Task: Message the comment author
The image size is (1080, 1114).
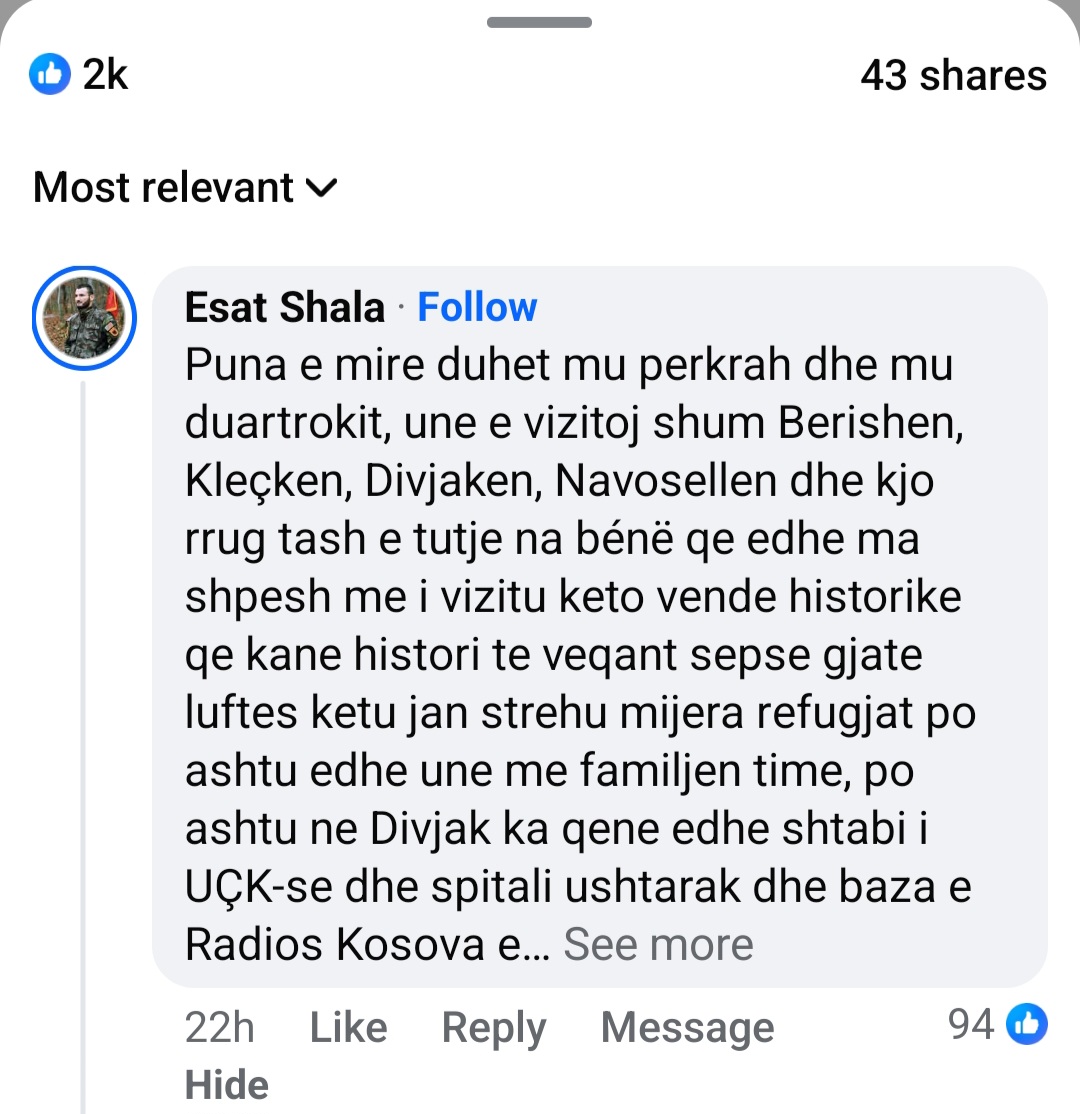Action: (x=687, y=1027)
